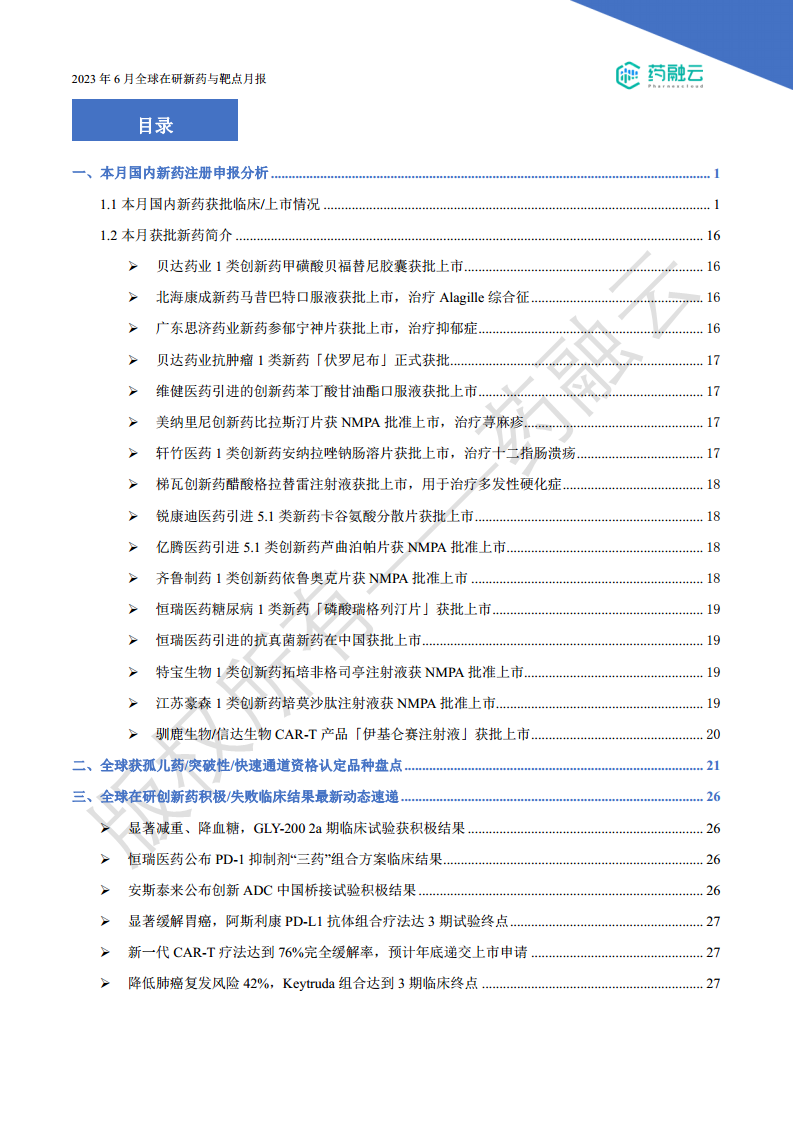Screen dimensions: 793x1122
Task: Open 梯瓦创新药醋酸格拉替雷注射液 entry
Action: point(424,484)
